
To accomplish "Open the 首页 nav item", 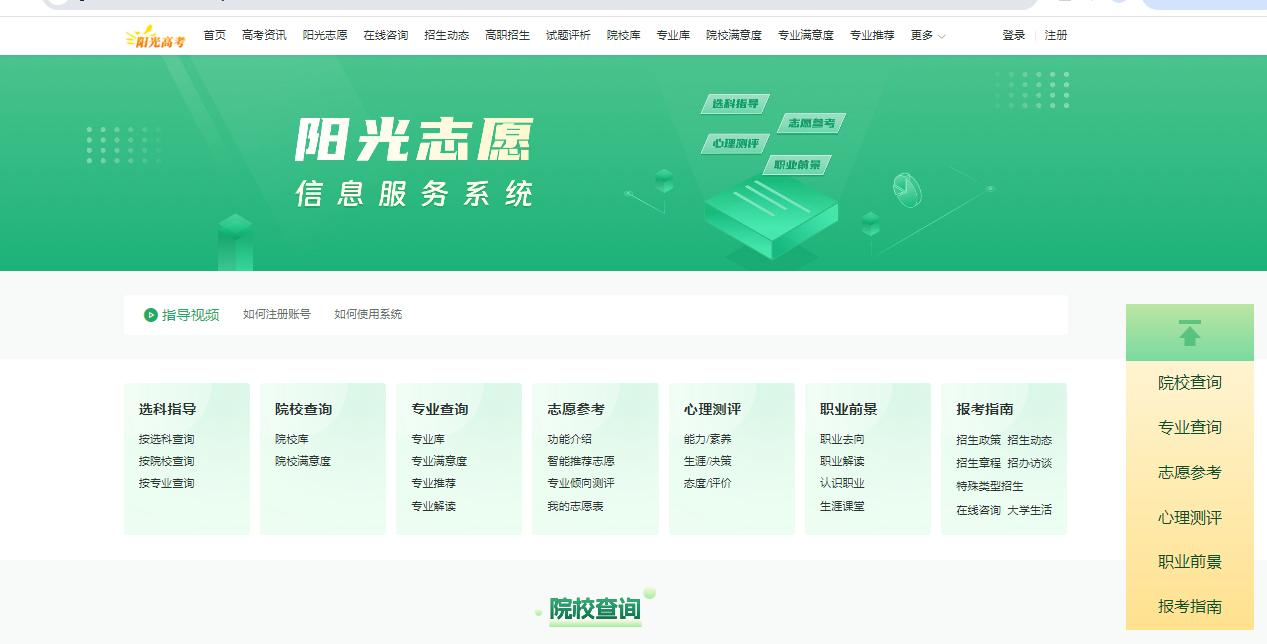I will coord(214,35).
